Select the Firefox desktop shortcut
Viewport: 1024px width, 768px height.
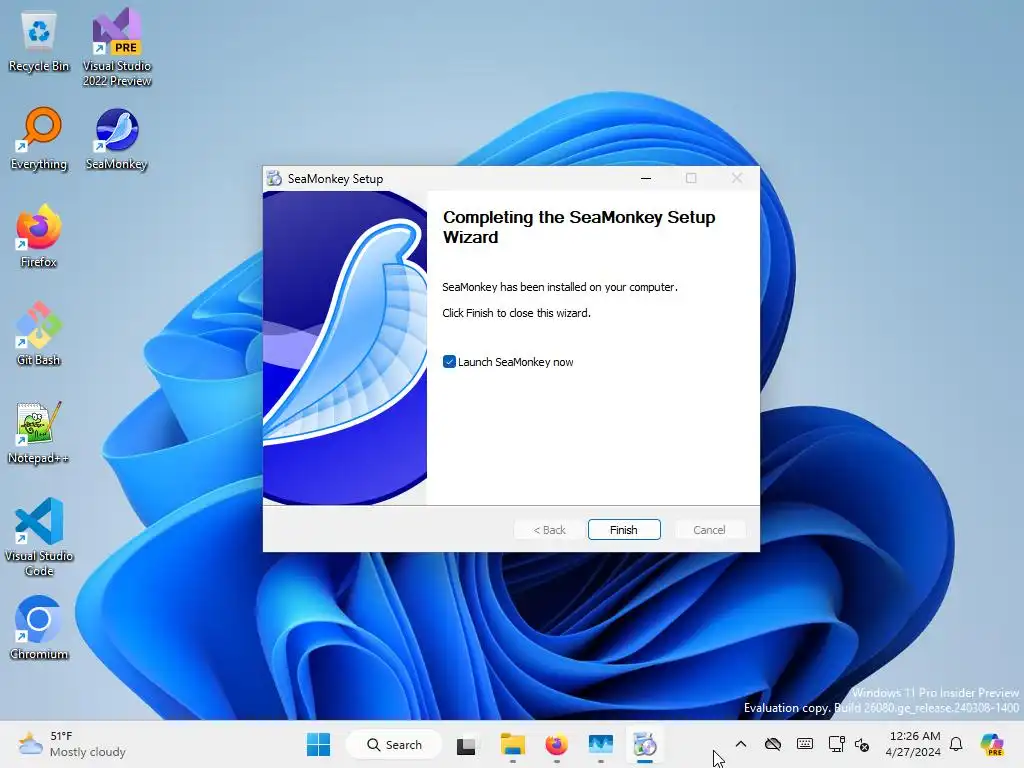tap(39, 237)
